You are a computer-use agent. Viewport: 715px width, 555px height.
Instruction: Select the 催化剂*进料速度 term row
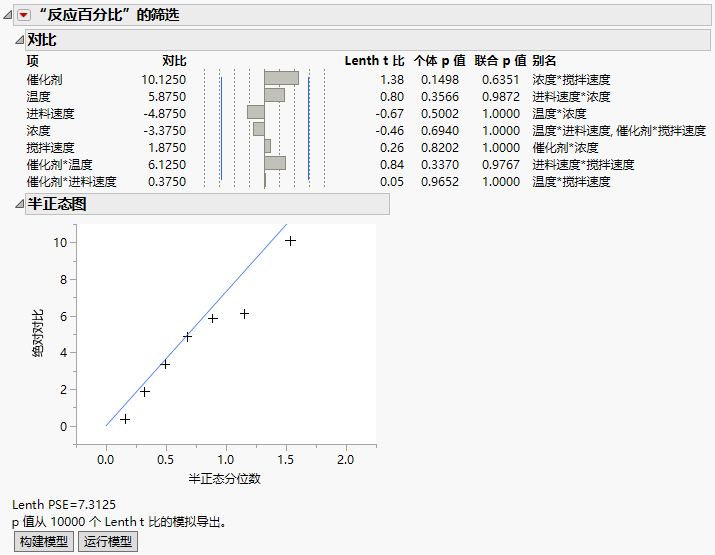tap(71, 182)
